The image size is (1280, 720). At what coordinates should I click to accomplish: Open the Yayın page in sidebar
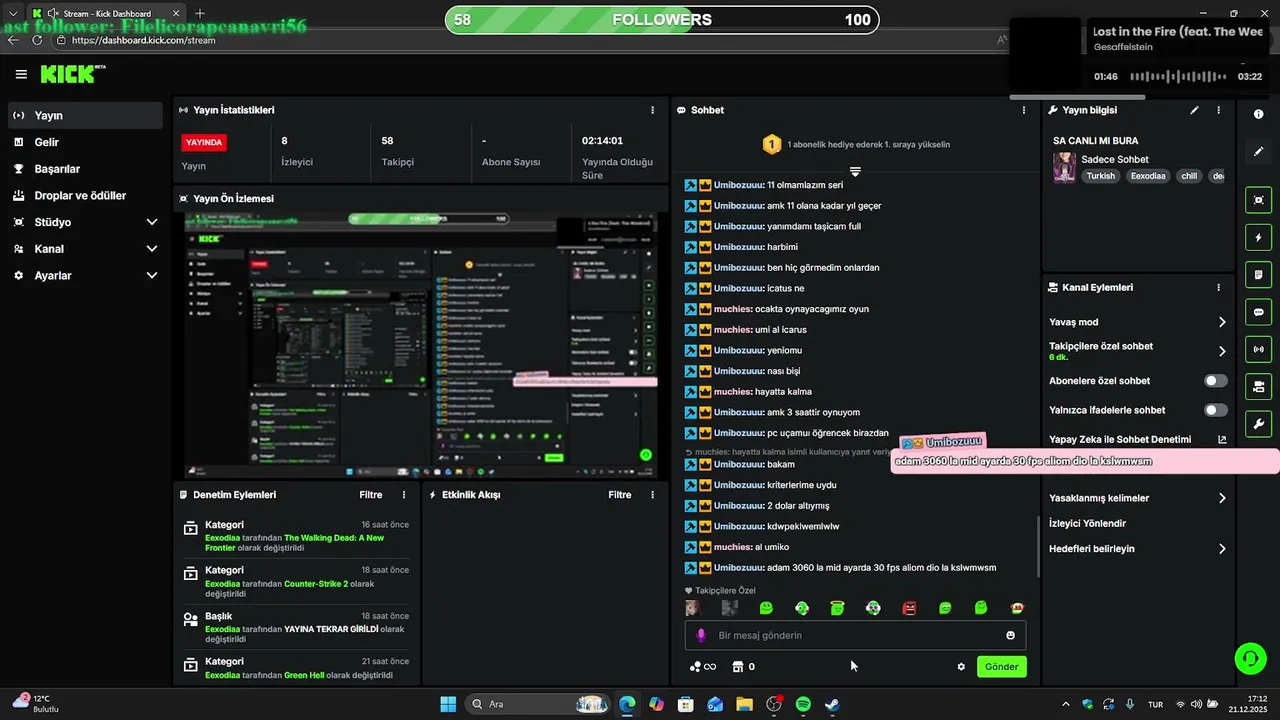coord(85,116)
